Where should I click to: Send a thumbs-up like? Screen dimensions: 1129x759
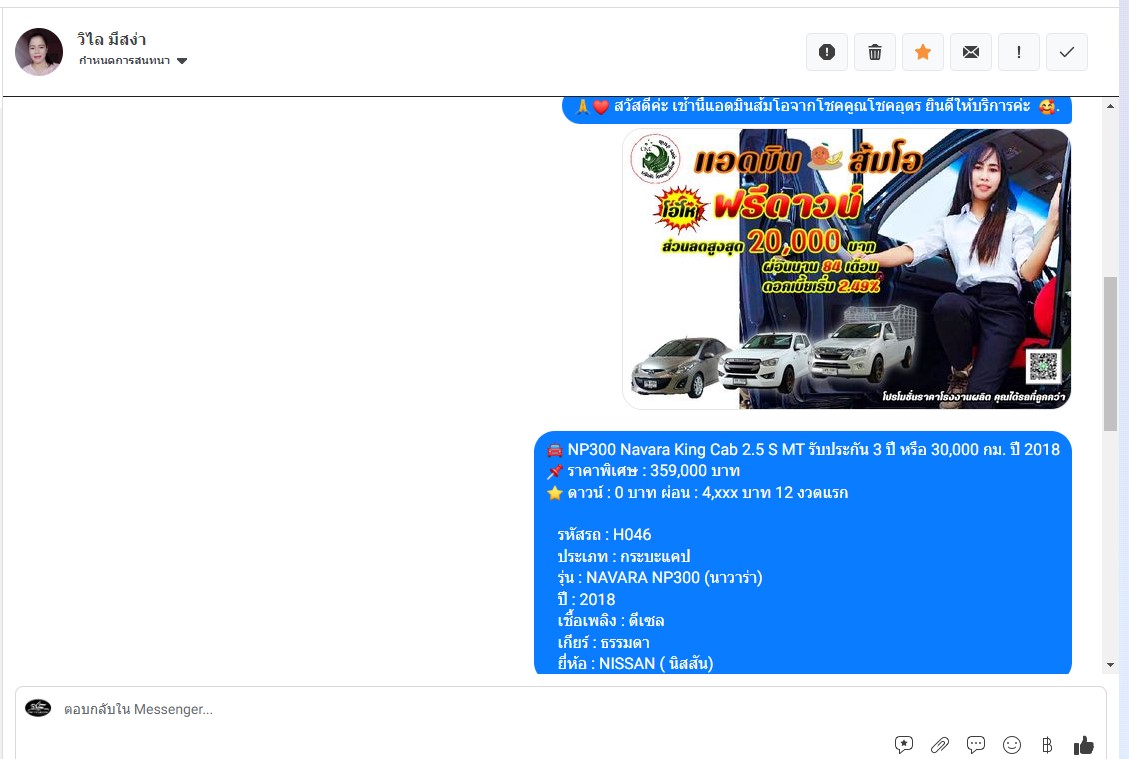1084,745
